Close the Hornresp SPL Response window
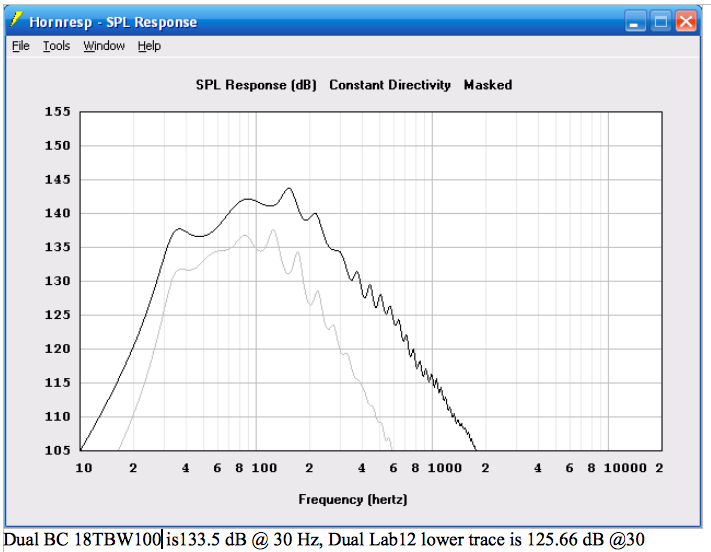Screen dimensions: 711x552 click(x=686, y=21)
